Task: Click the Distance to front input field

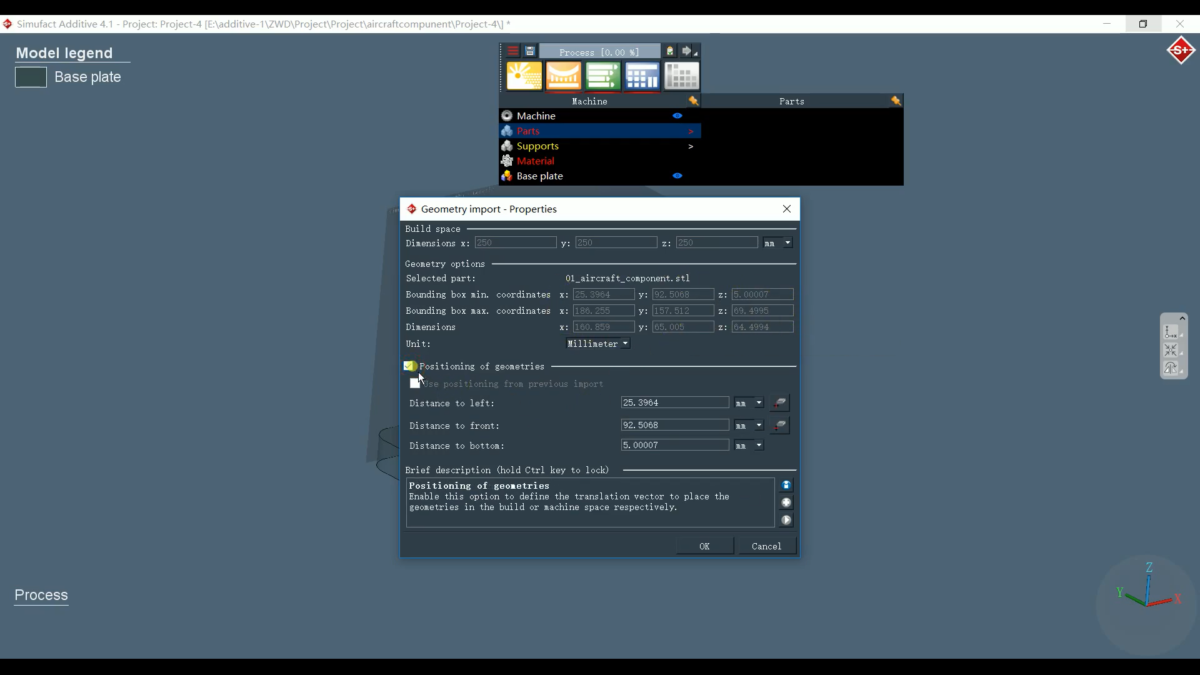Action: click(x=675, y=425)
